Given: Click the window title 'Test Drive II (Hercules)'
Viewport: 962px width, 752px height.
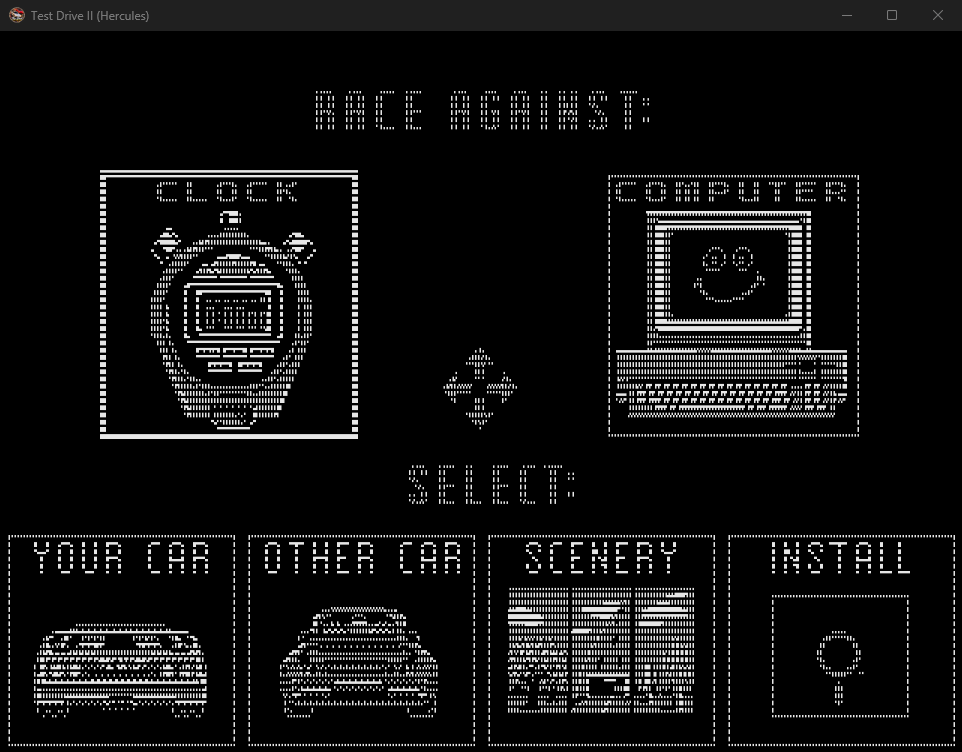Looking at the screenshot, I should (x=90, y=15).
